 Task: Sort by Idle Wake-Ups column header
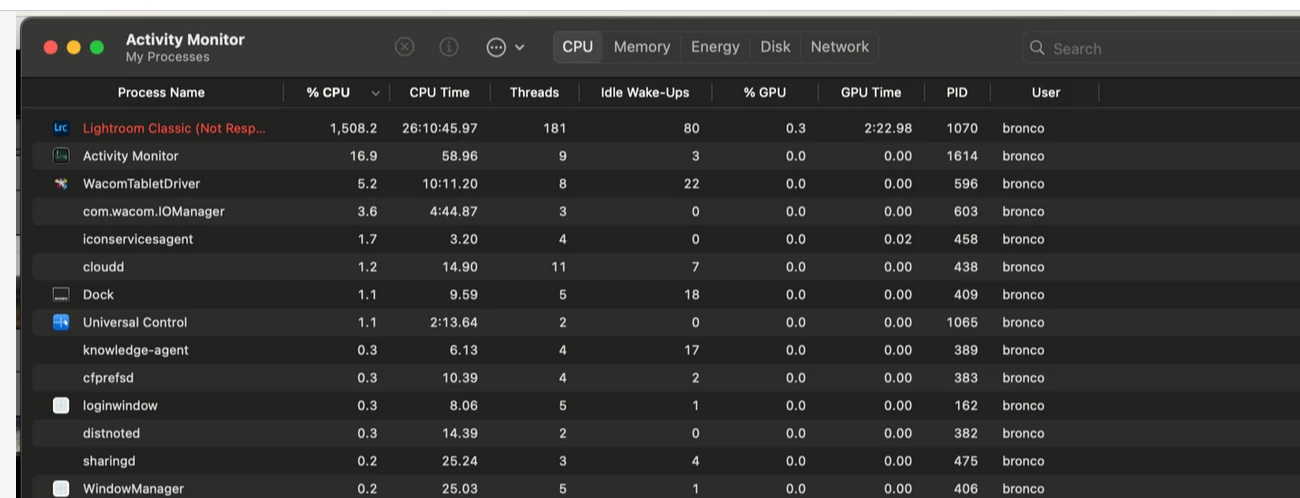coord(645,93)
